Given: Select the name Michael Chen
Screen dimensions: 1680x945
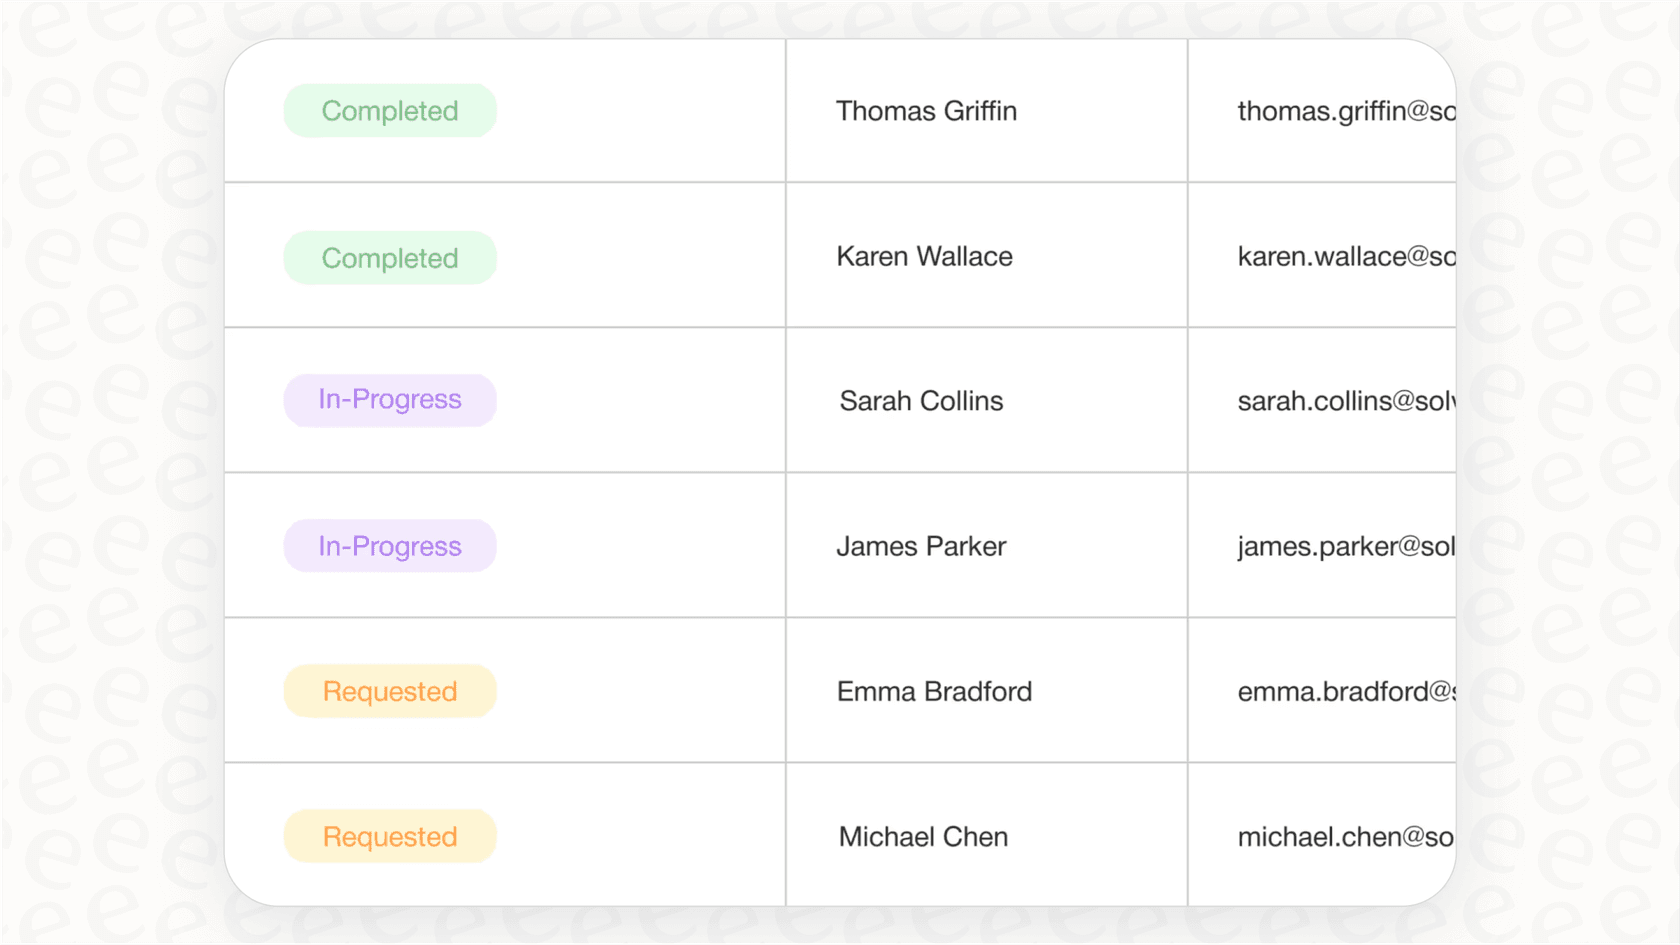Looking at the screenshot, I should pyautogui.click(x=922, y=836).
